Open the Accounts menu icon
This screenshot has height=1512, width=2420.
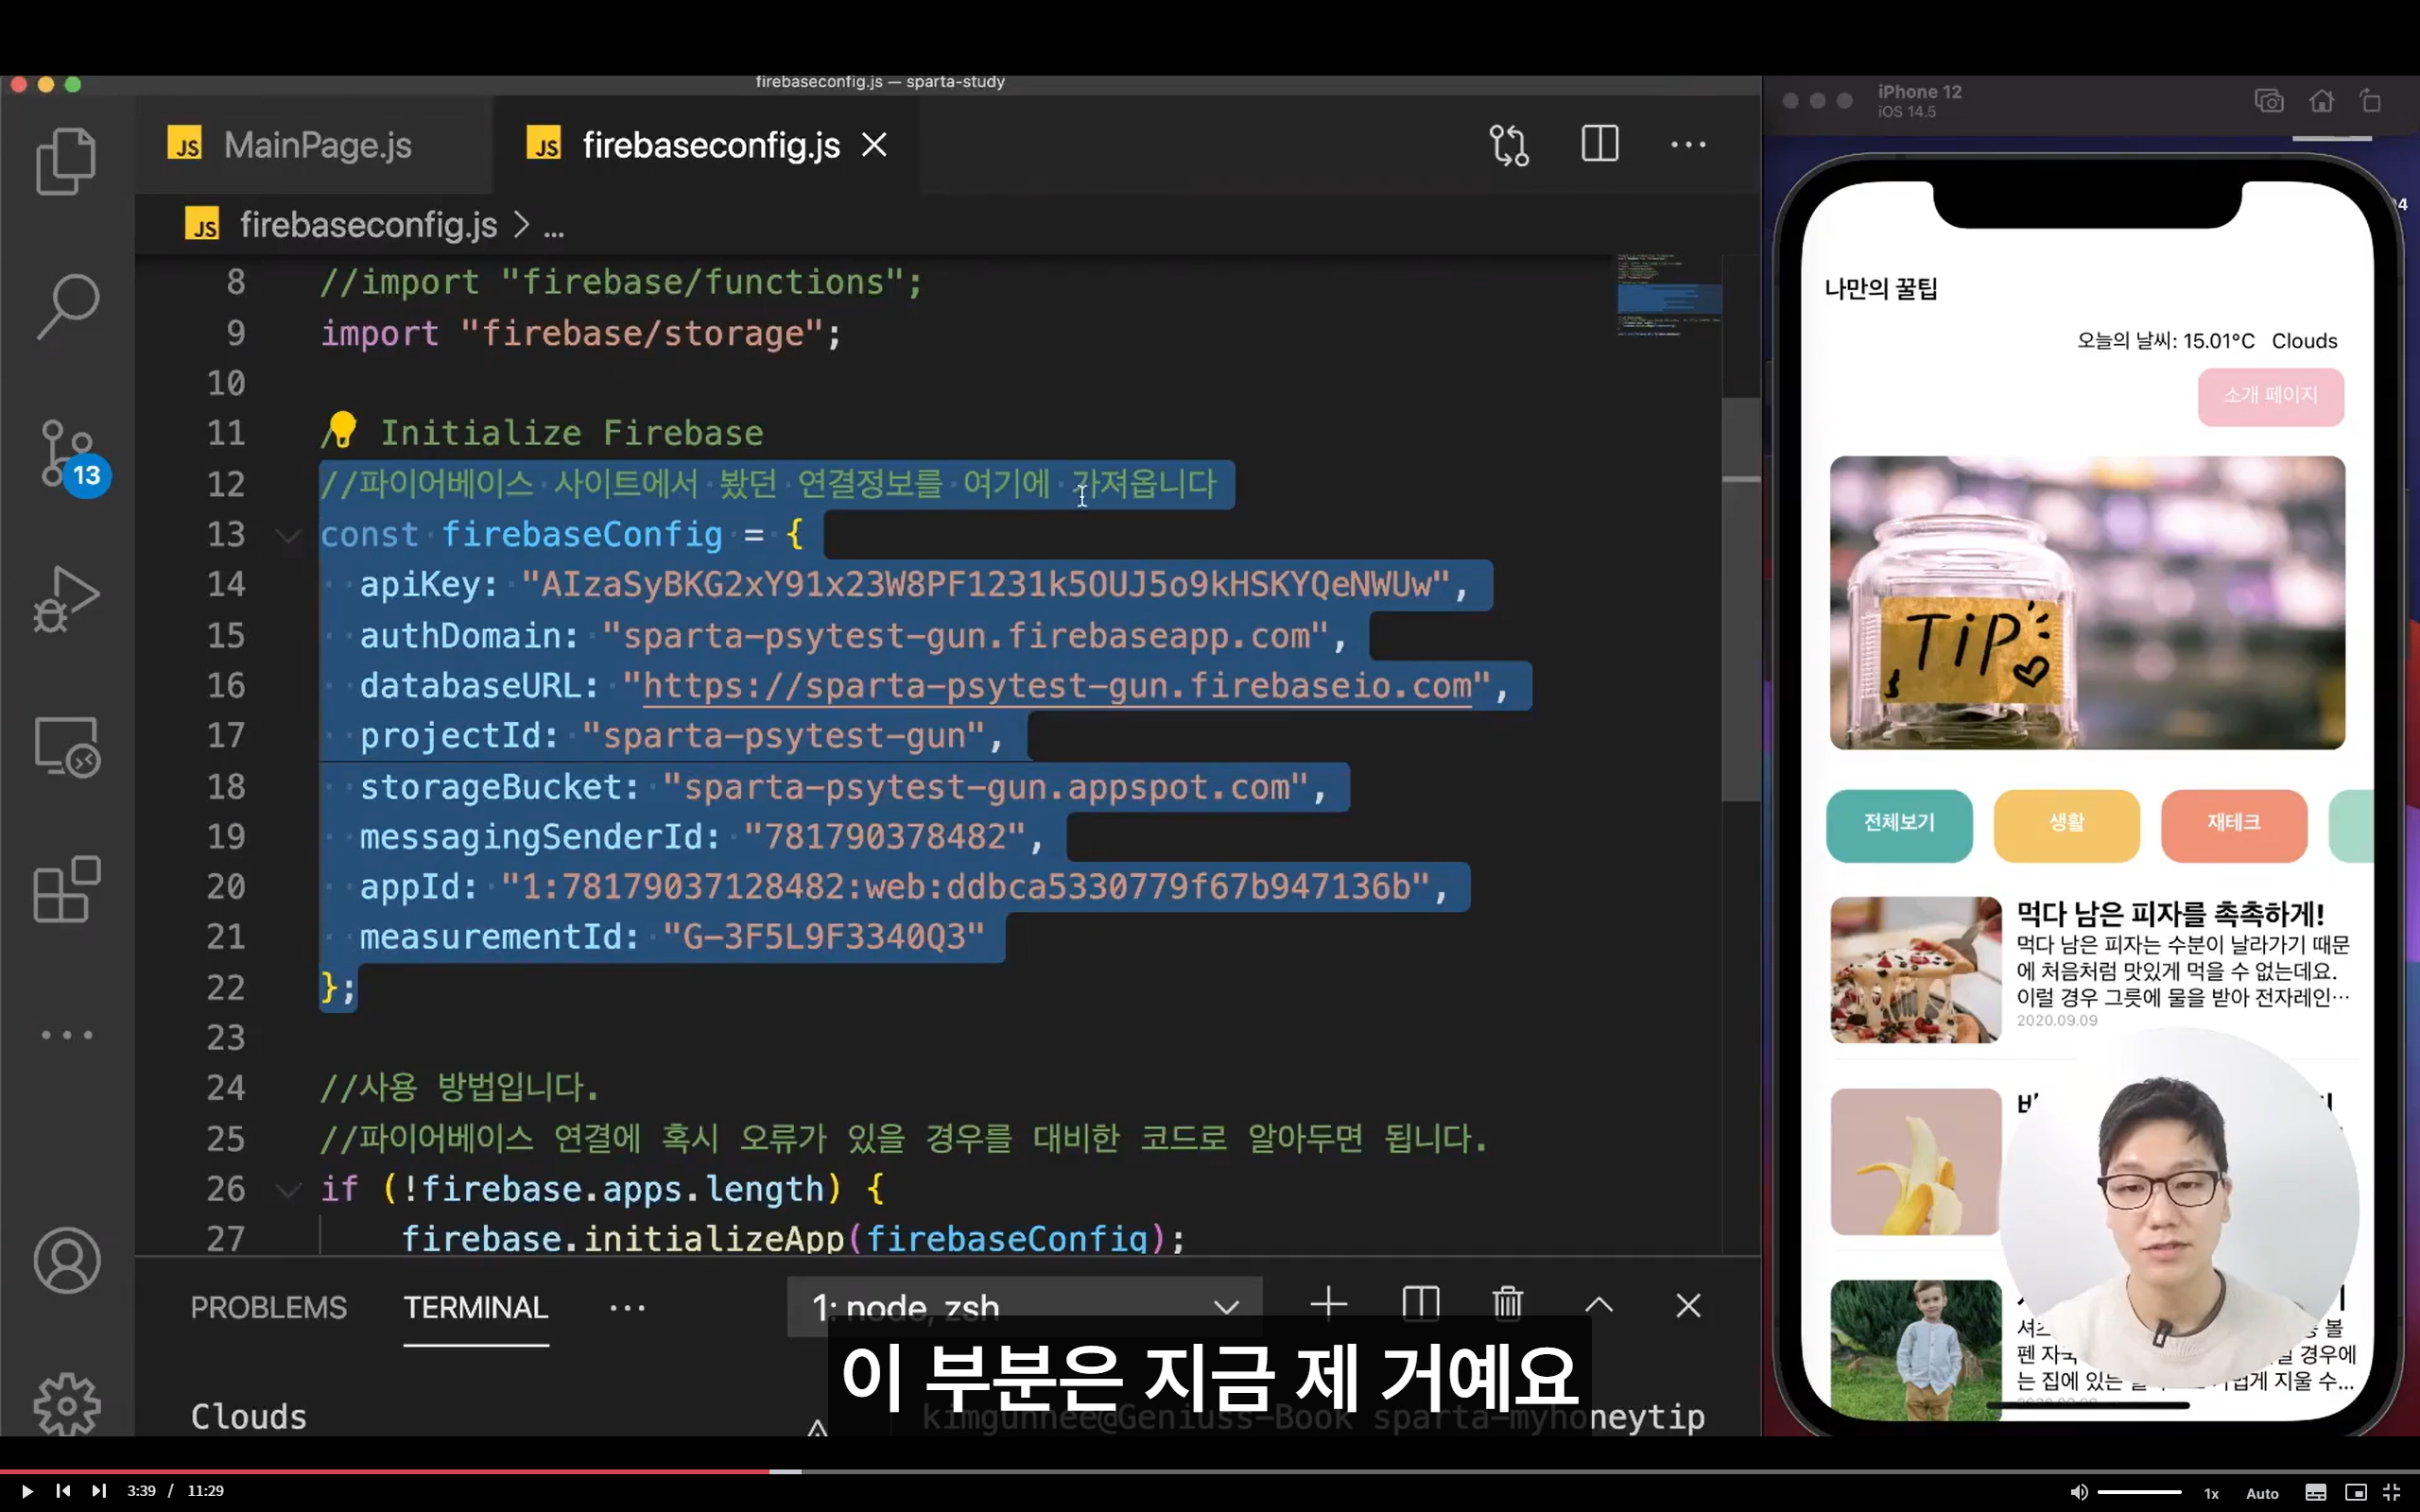(66, 1261)
